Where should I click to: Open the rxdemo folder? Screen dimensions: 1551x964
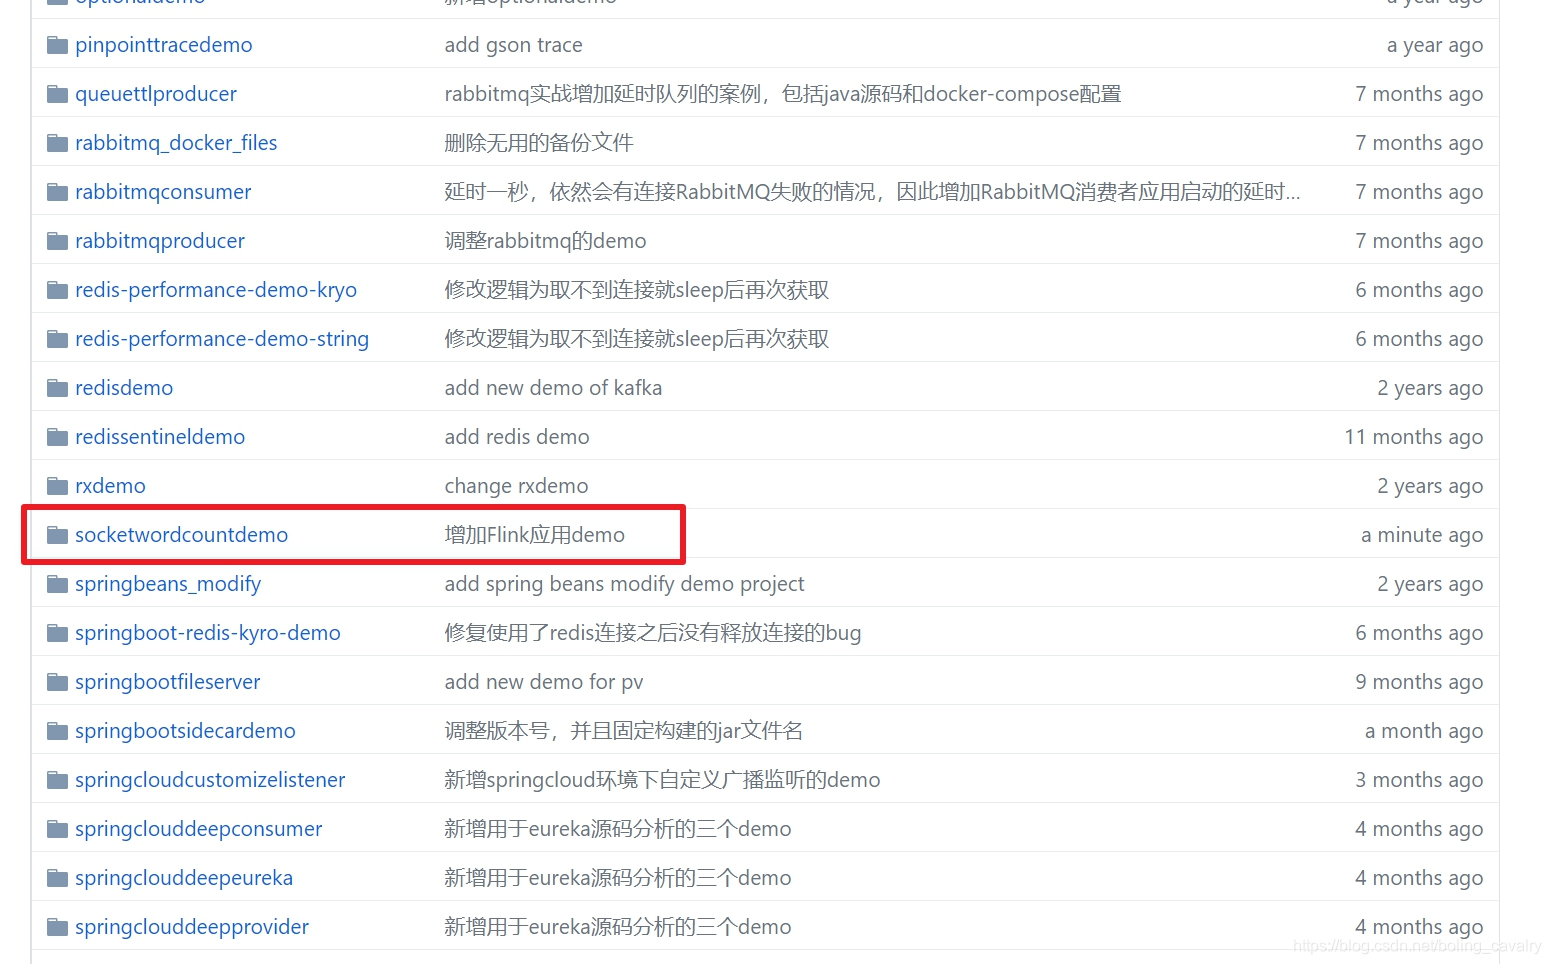[x=110, y=486]
